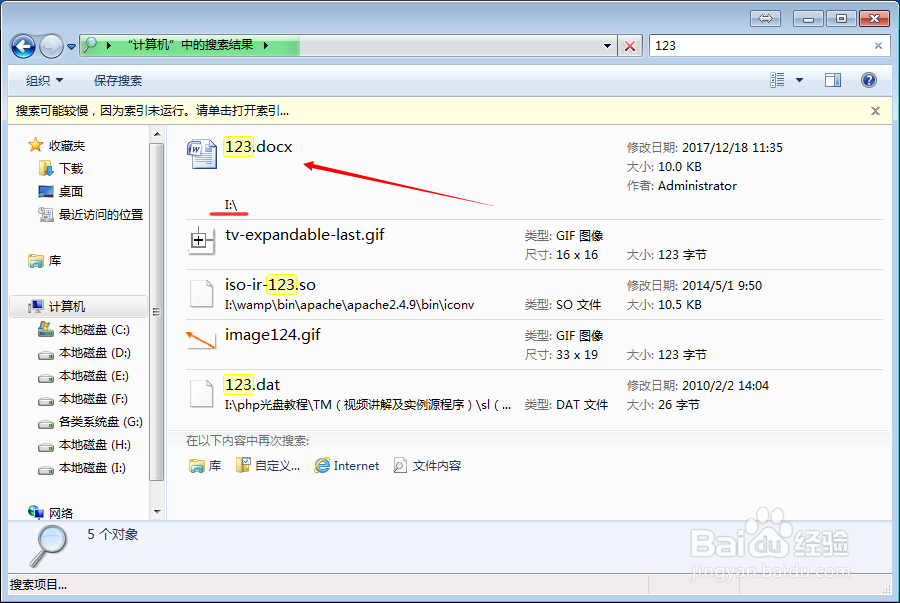Open Explorer help via question mark icon

pyautogui.click(x=869, y=79)
